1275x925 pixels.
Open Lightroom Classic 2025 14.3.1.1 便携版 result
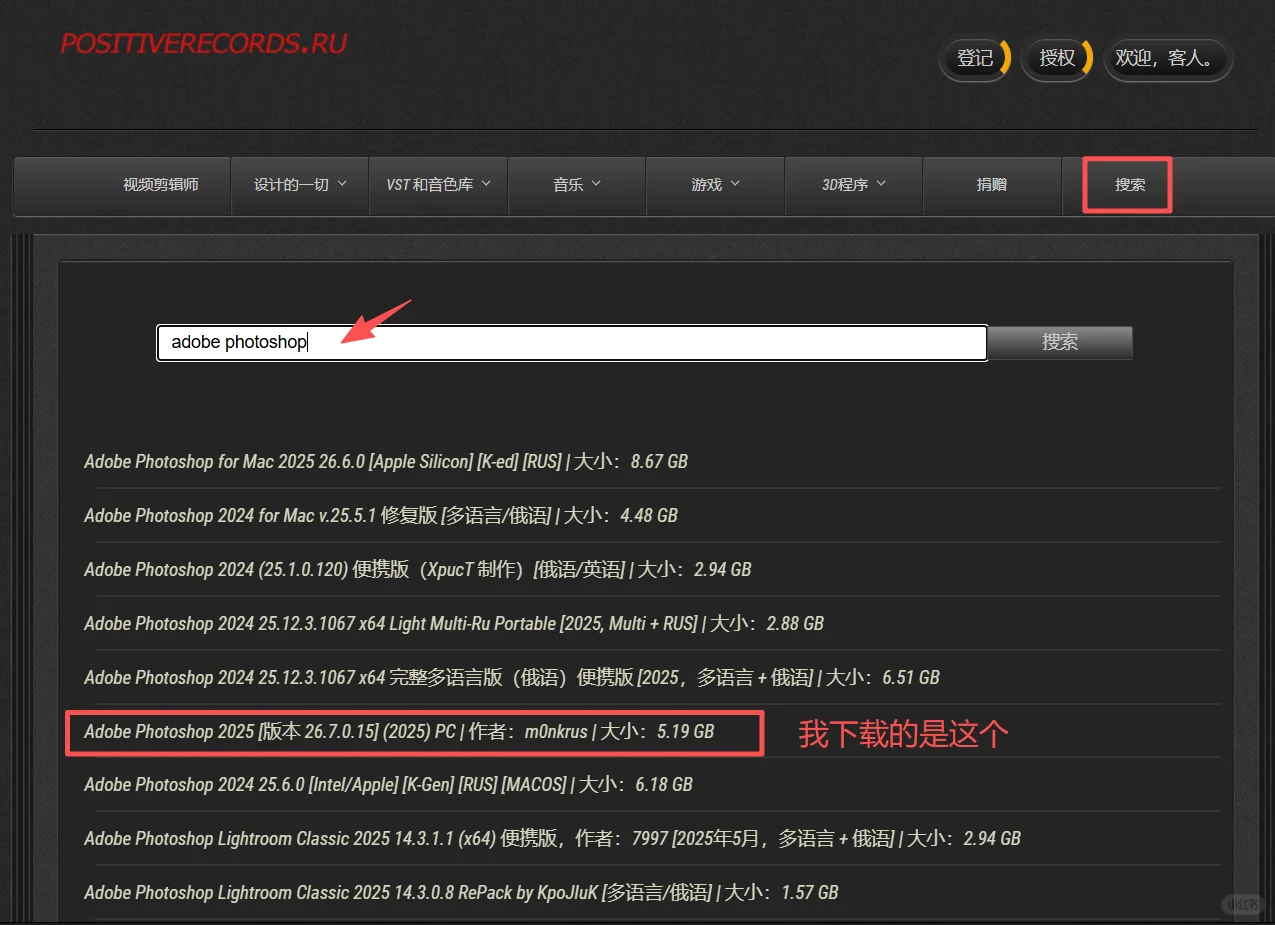(552, 839)
